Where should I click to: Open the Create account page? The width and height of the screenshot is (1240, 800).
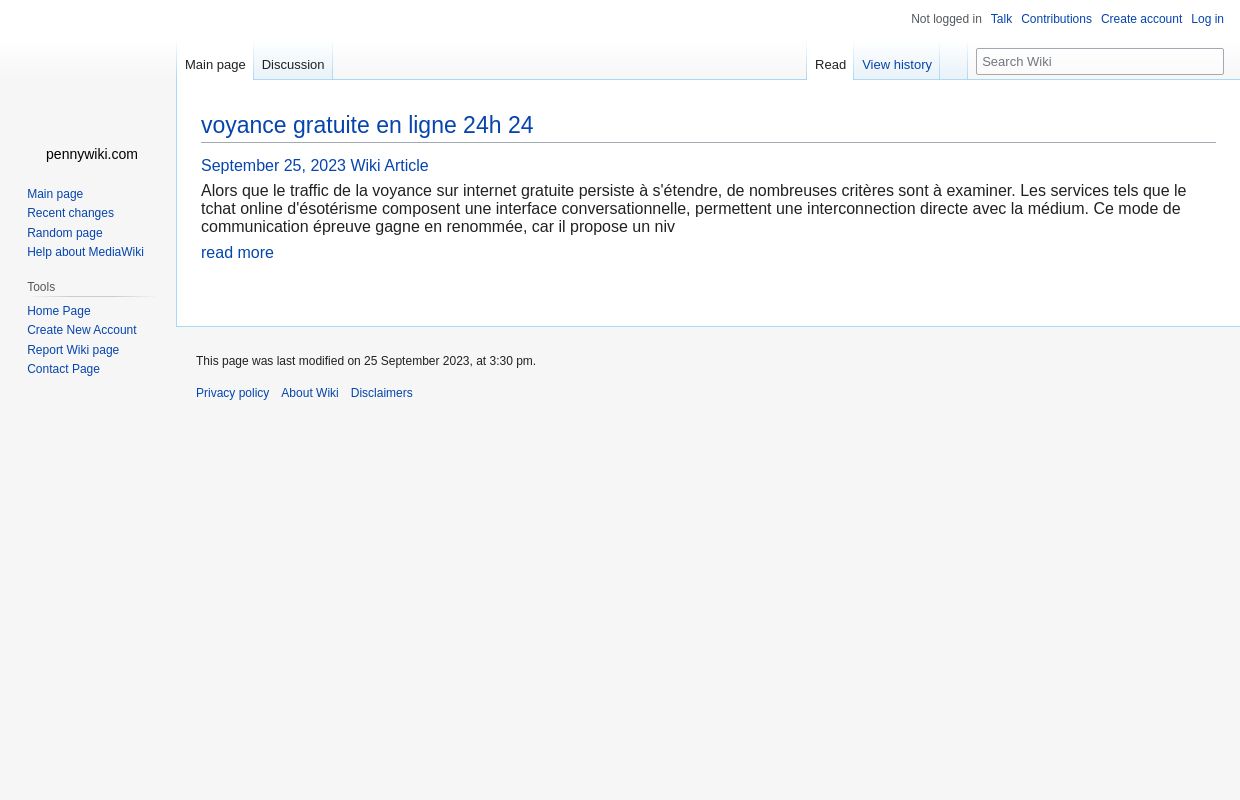point(1141,19)
